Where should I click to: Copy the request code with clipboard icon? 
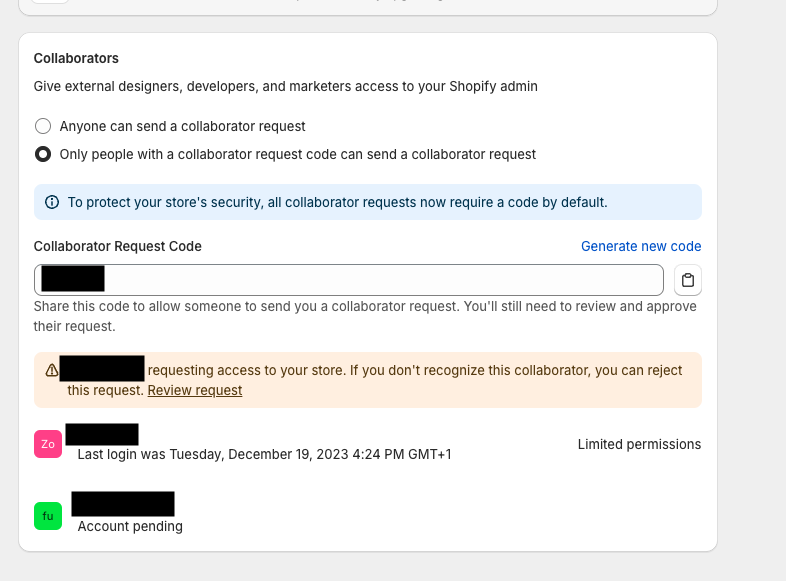click(x=688, y=280)
